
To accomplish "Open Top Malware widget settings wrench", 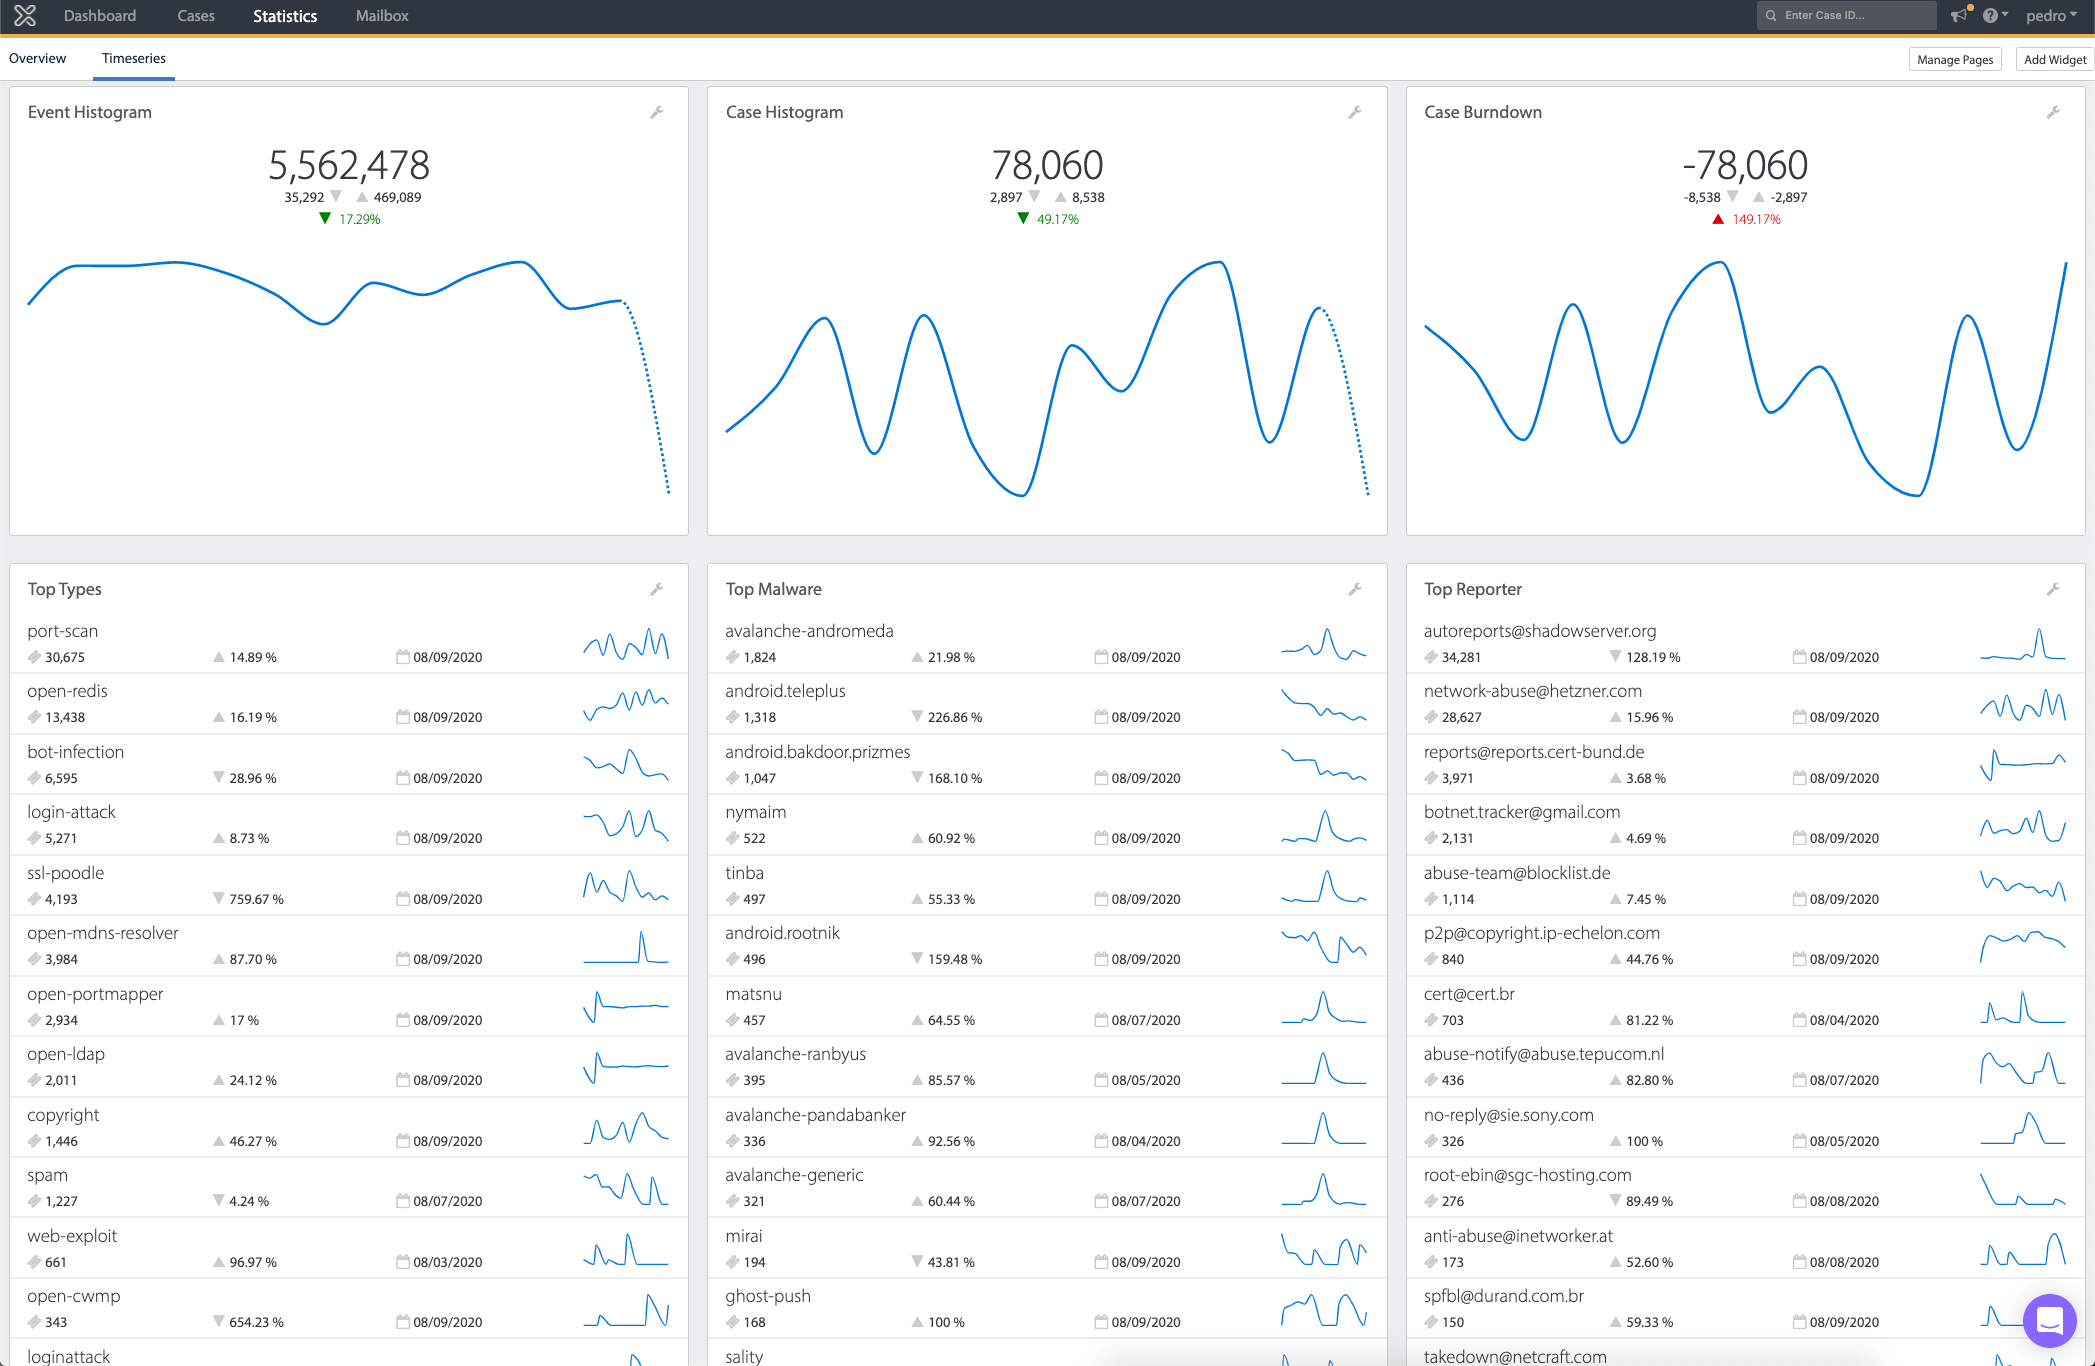I will click(1355, 589).
